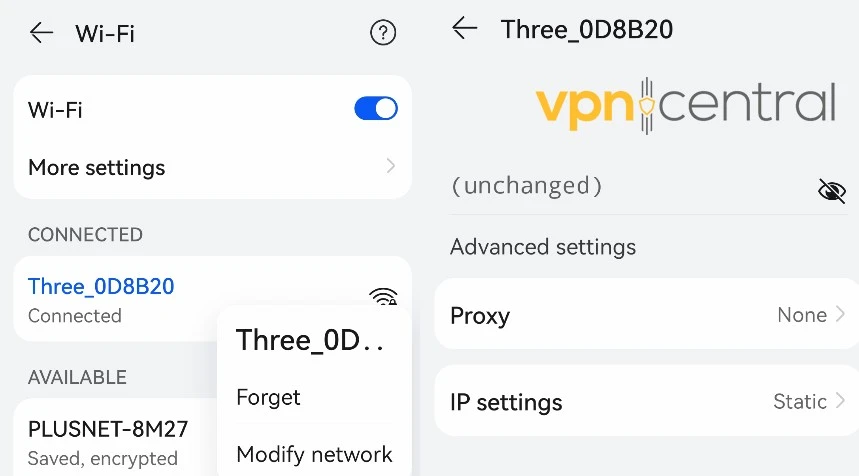
Task: Tap the More settings chevron arrow
Action: tap(391, 165)
